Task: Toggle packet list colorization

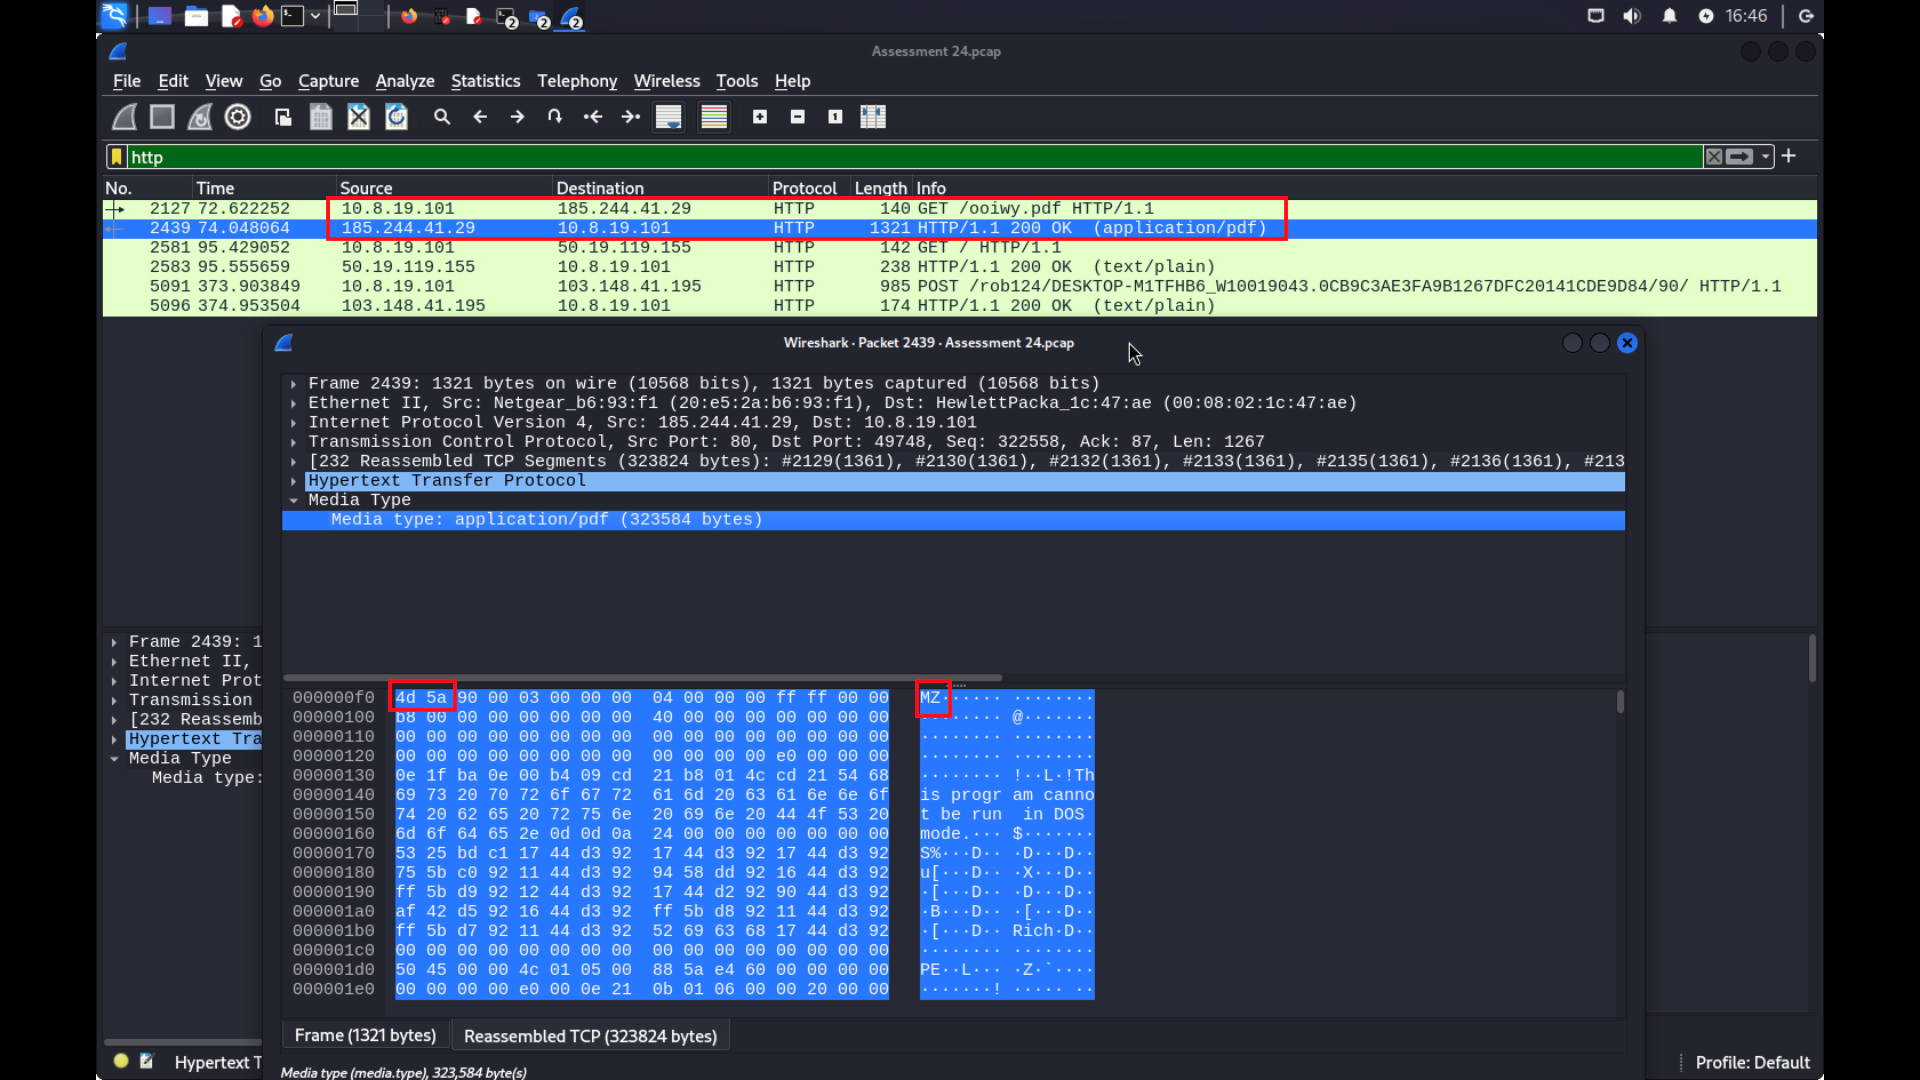Action: [714, 117]
